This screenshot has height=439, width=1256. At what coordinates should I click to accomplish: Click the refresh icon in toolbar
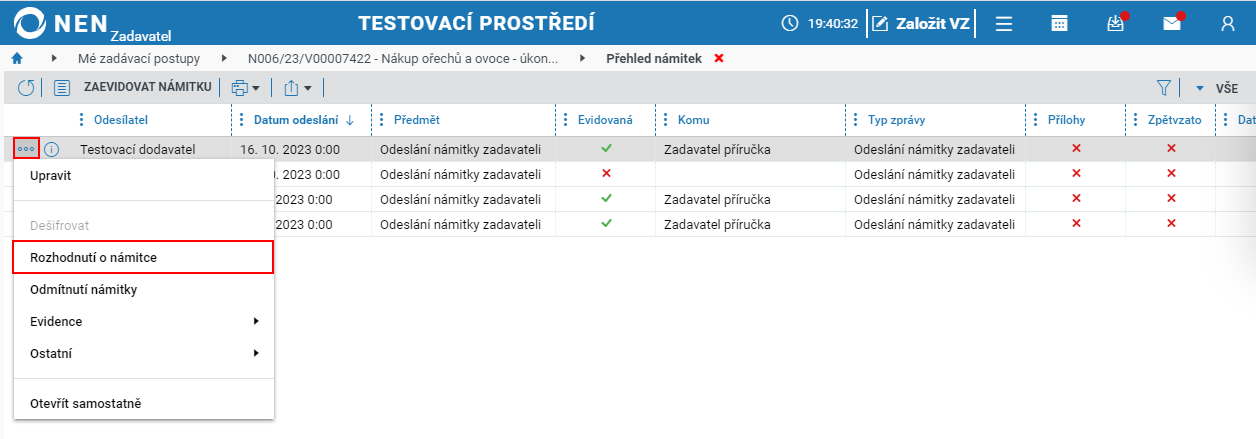26,88
